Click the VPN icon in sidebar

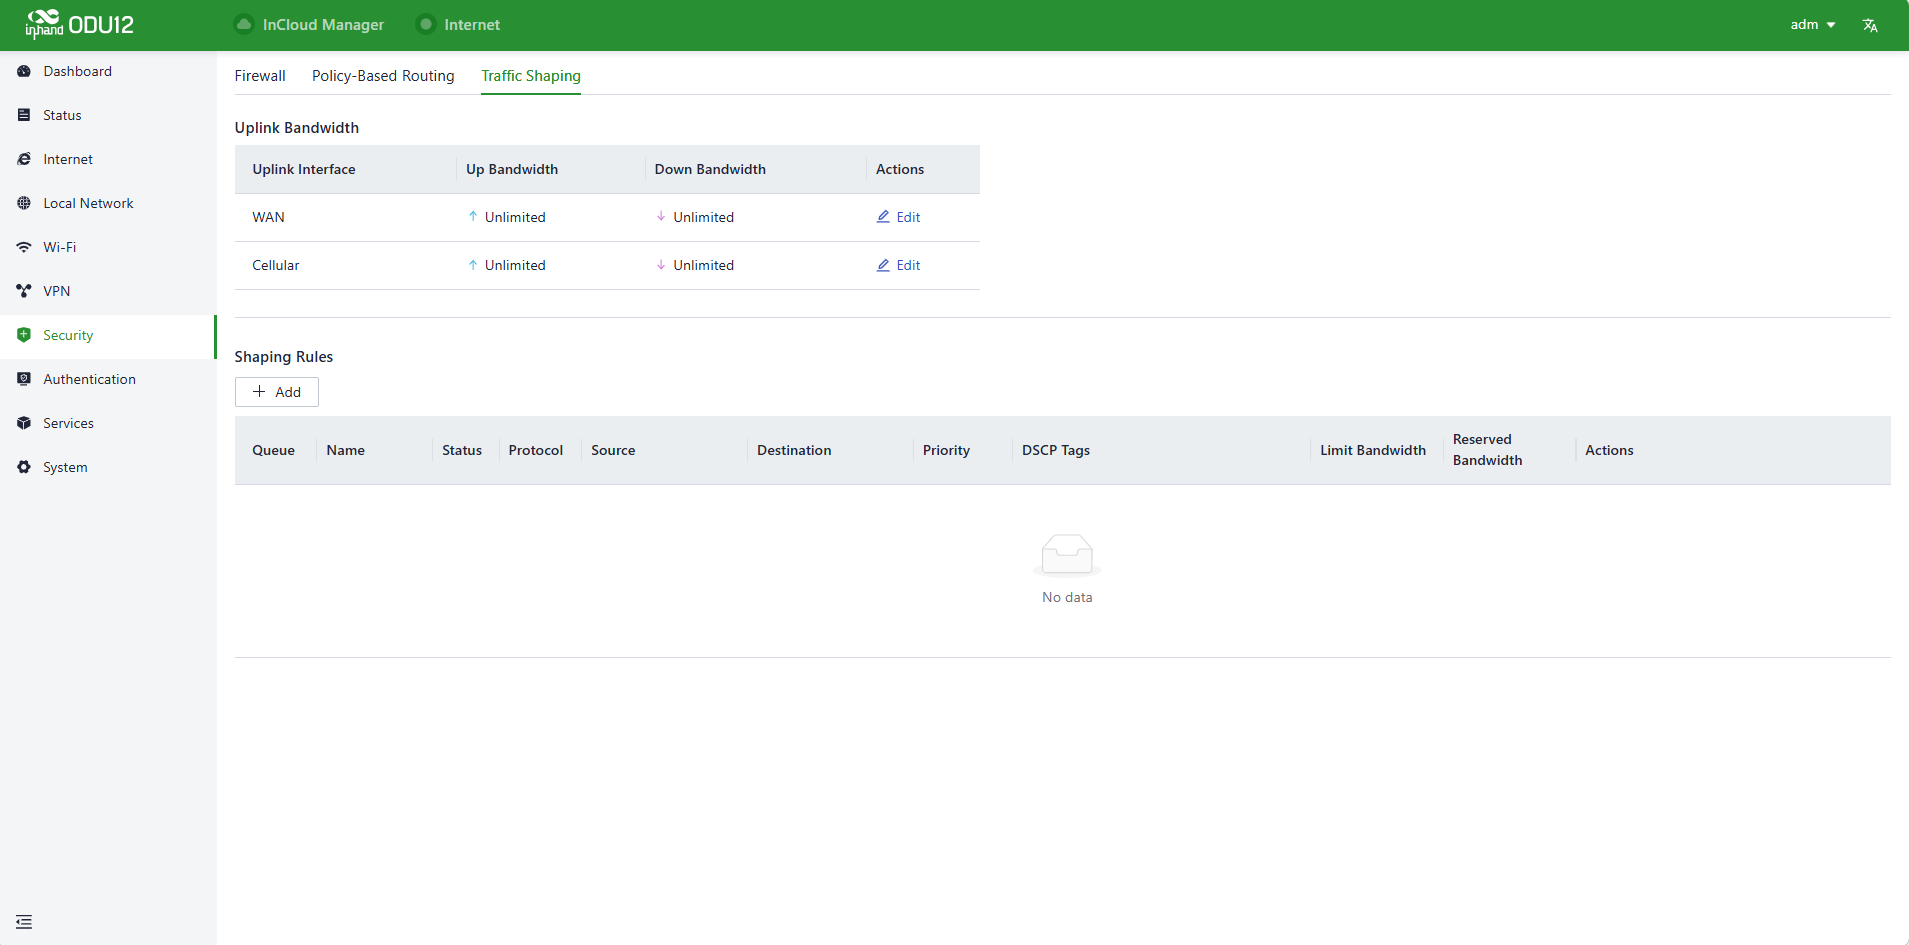[24, 291]
